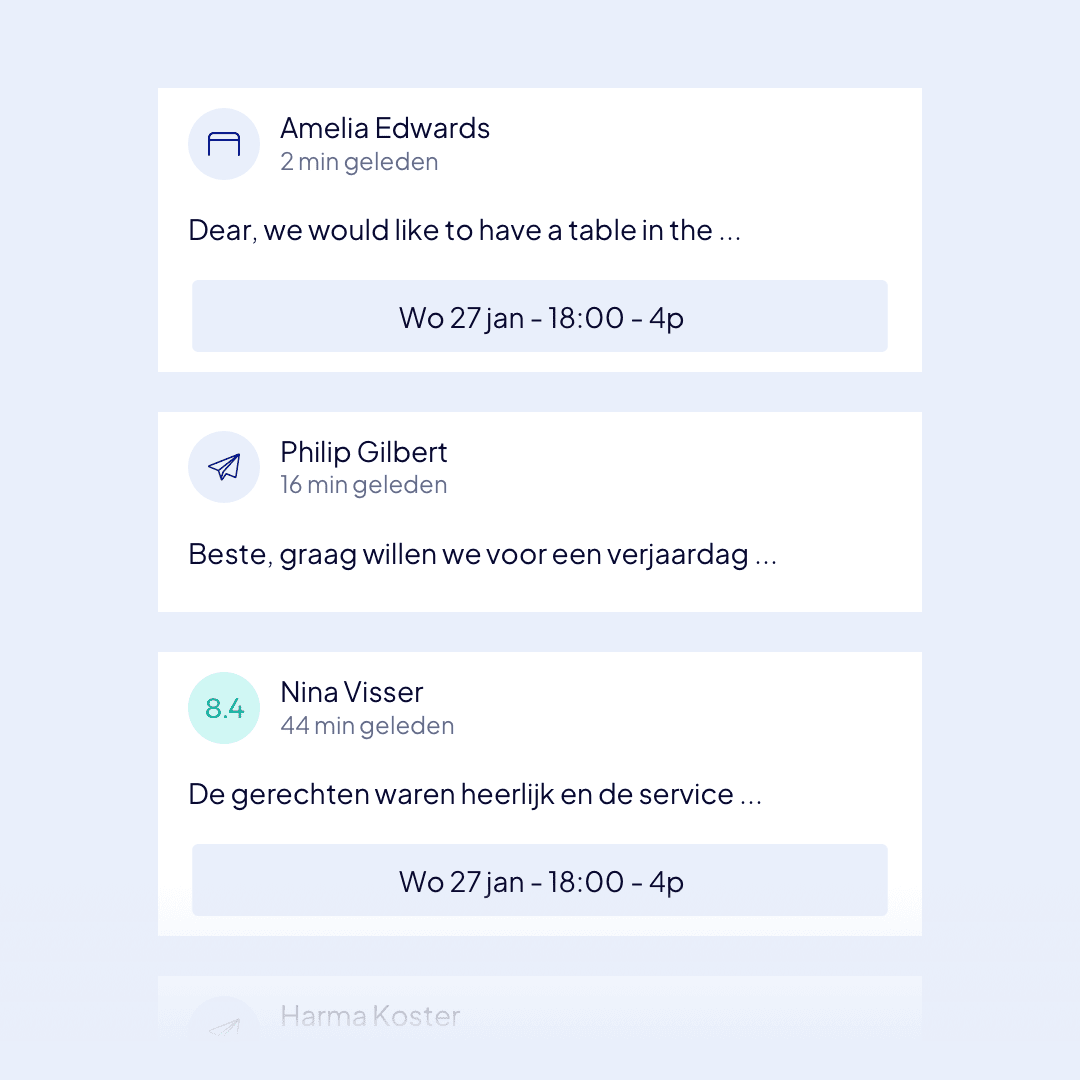The width and height of the screenshot is (1080, 1080).
Task: Click the faded paper plane icon by Harma Koster
Action: tap(224, 1027)
